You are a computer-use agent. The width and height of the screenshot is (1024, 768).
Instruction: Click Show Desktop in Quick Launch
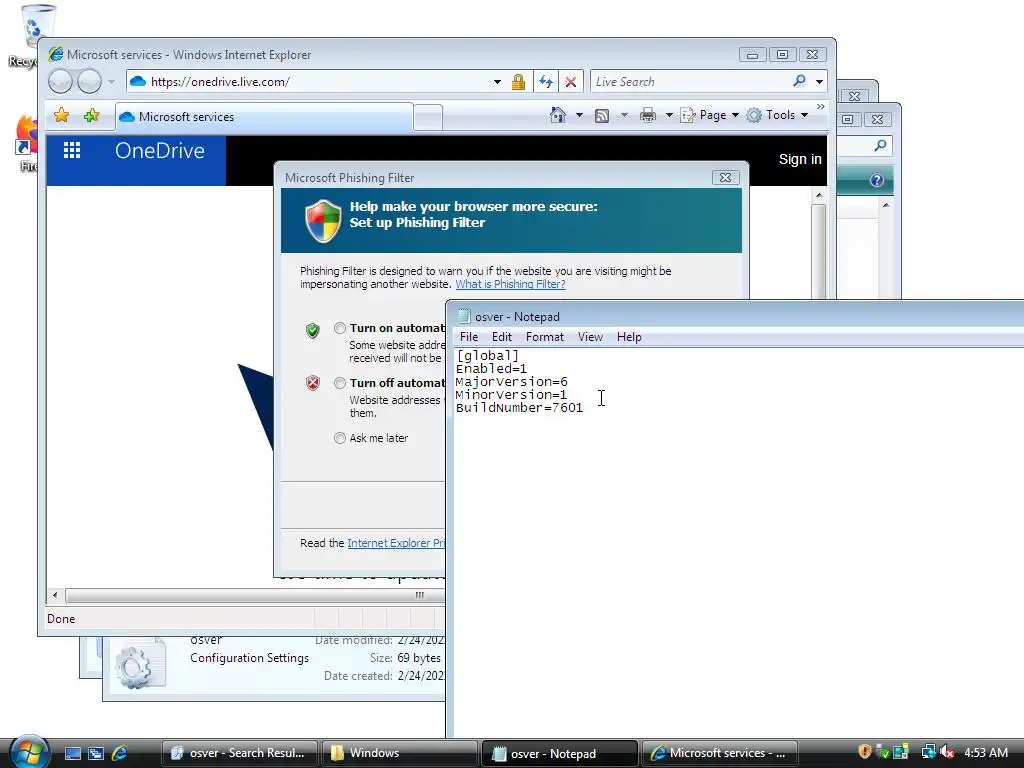click(x=72, y=753)
